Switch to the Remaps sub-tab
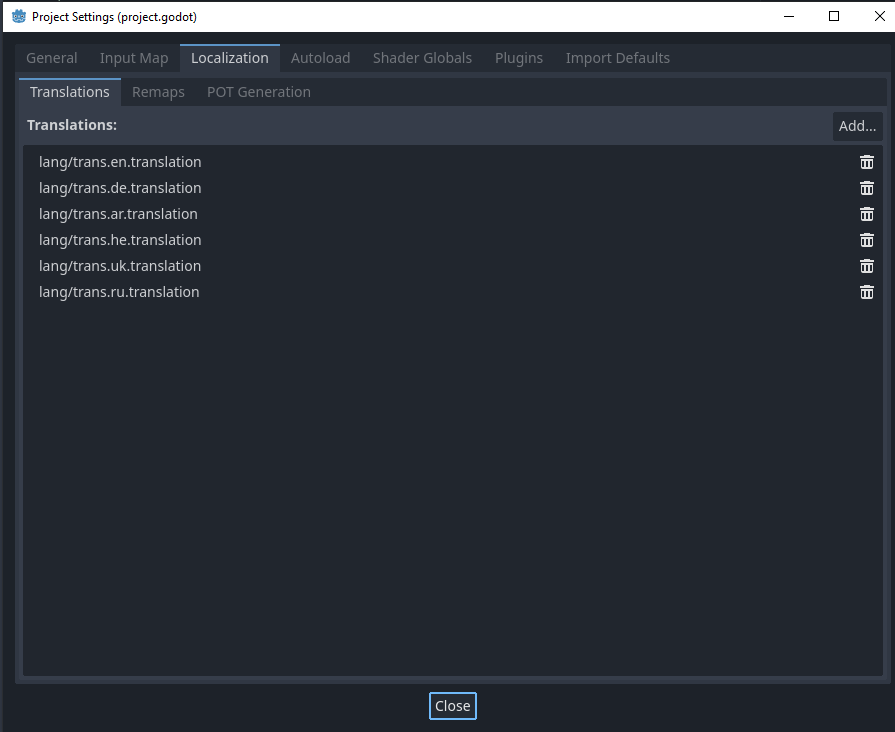This screenshot has width=895, height=732. coord(158,92)
